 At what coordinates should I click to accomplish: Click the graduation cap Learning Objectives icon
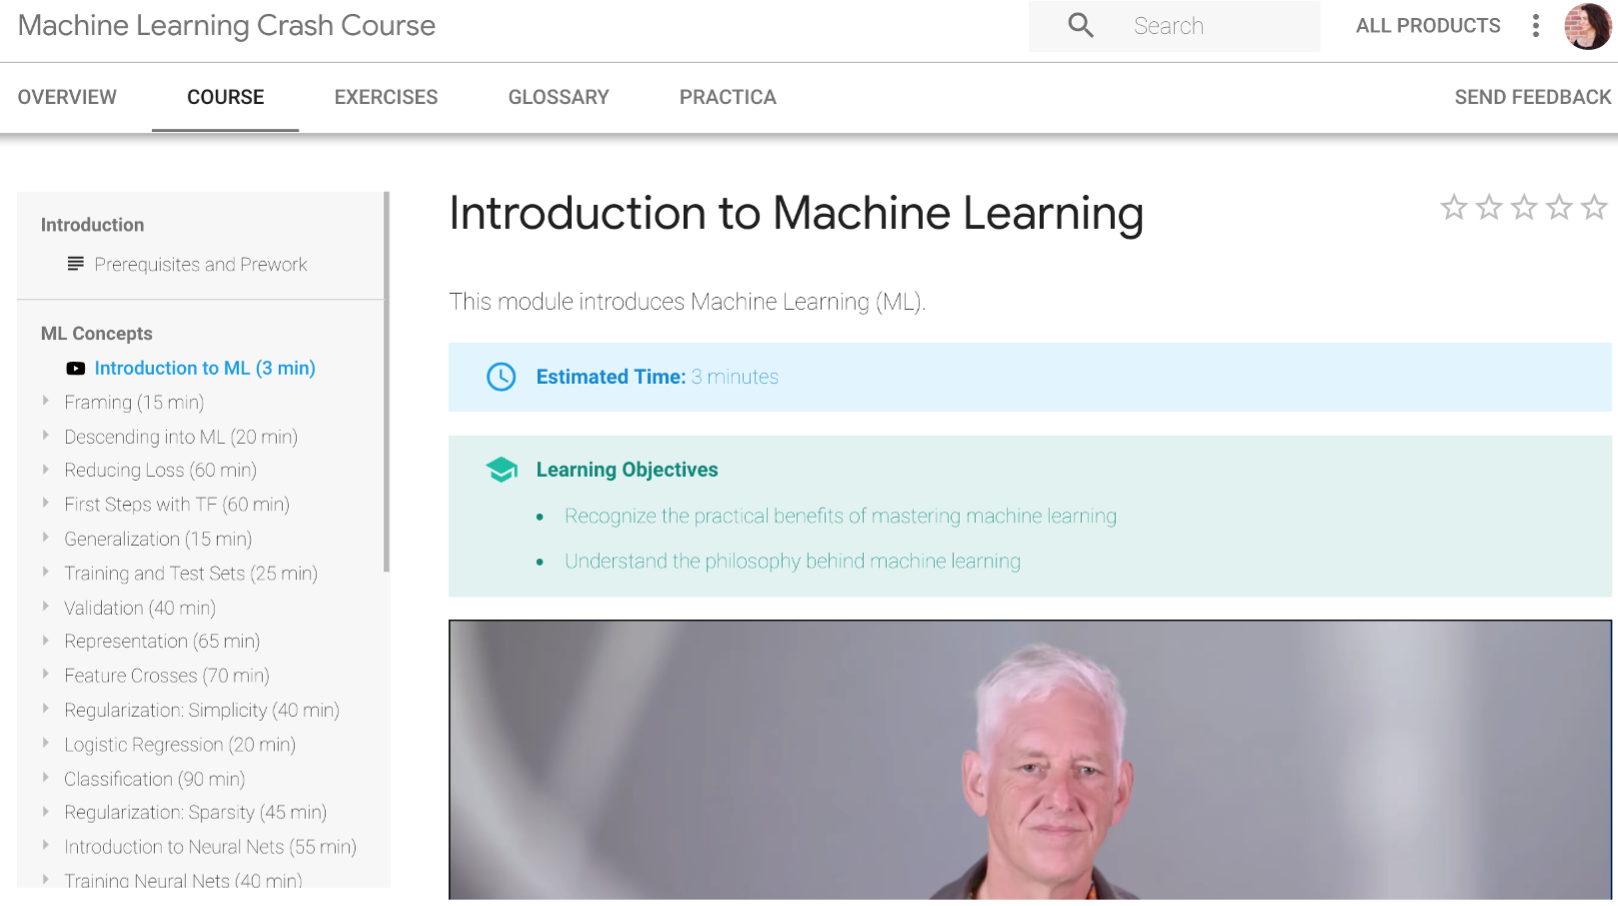(502, 468)
